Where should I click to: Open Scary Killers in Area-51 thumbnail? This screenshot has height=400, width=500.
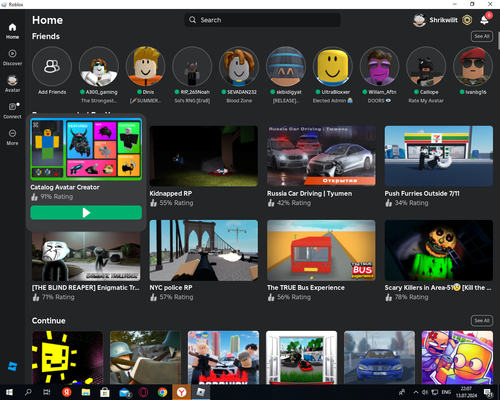point(439,250)
